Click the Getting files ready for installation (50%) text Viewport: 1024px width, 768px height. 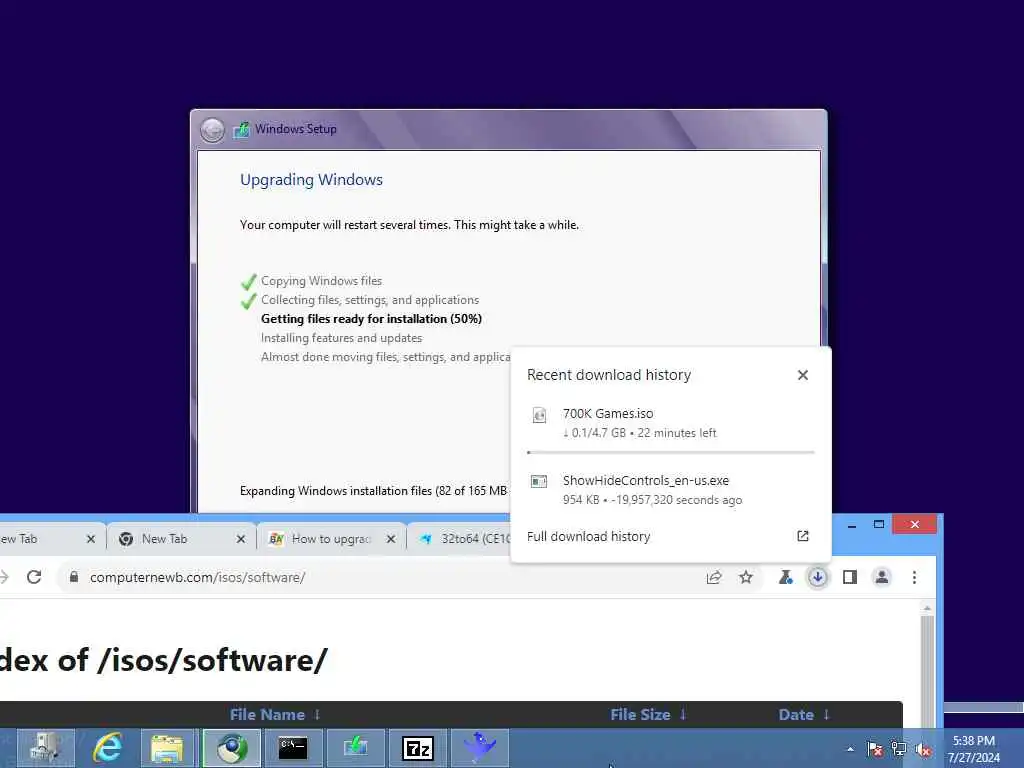371,319
